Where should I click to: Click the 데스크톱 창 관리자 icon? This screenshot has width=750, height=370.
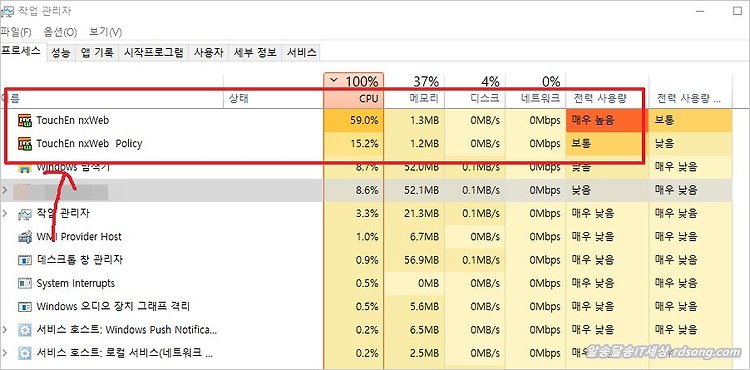point(24,260)
